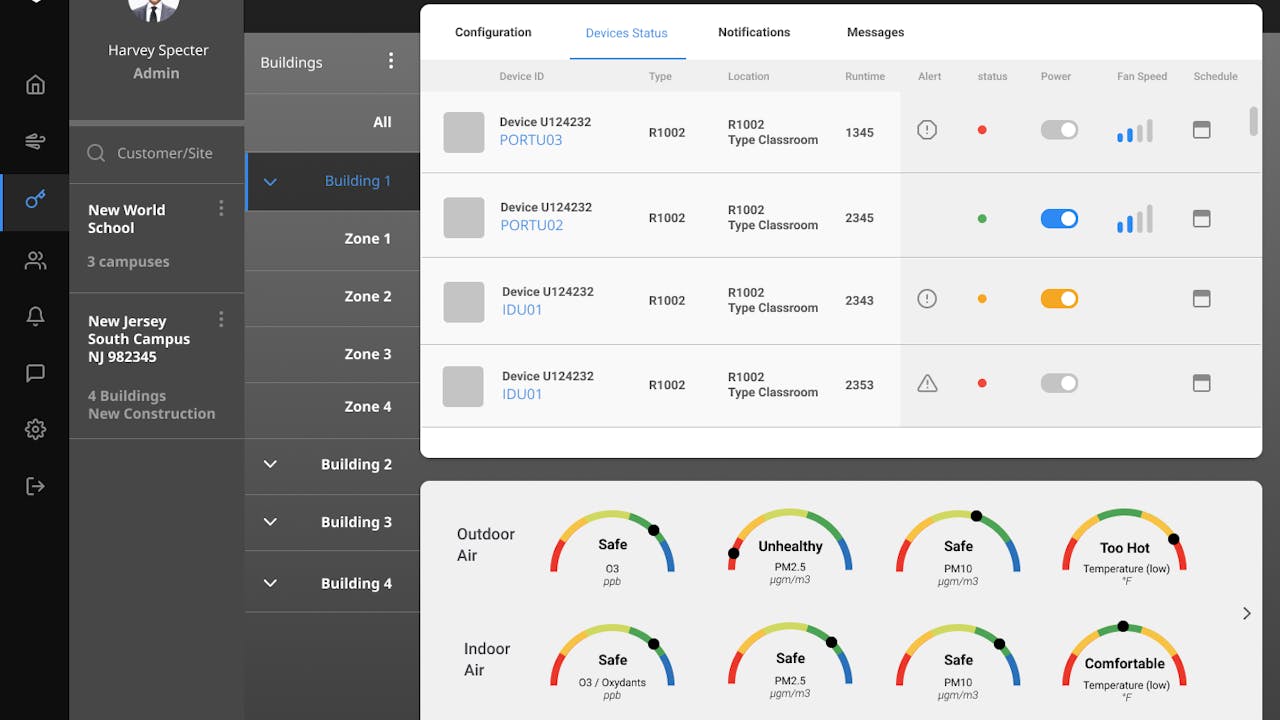The height and width of the screenshot is (720, 1280).
Task: Switch to the Notifications tab
Action: point(754,32)
